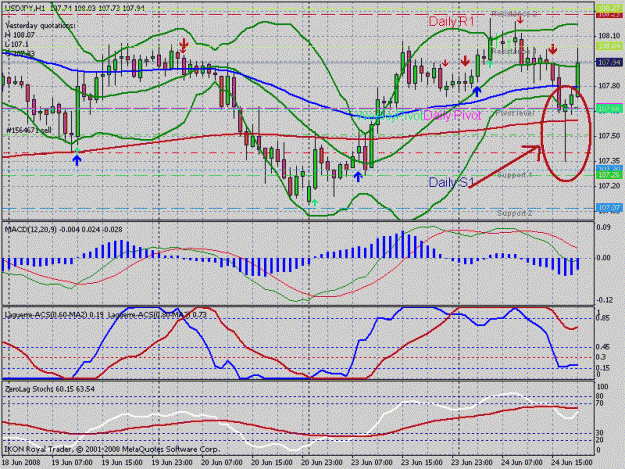Screen dimensions: 625x469
Task: Click the '19 Jun 23:00' time axis label
Action: [172, 463]
